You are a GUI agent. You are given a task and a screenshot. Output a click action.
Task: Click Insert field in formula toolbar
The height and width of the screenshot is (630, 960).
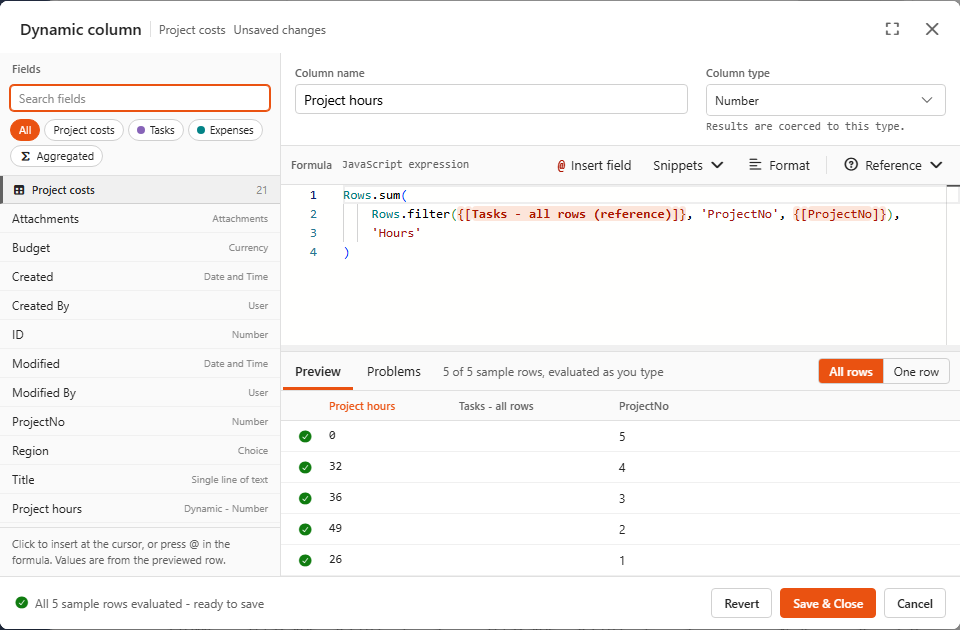tap(594, 165)
